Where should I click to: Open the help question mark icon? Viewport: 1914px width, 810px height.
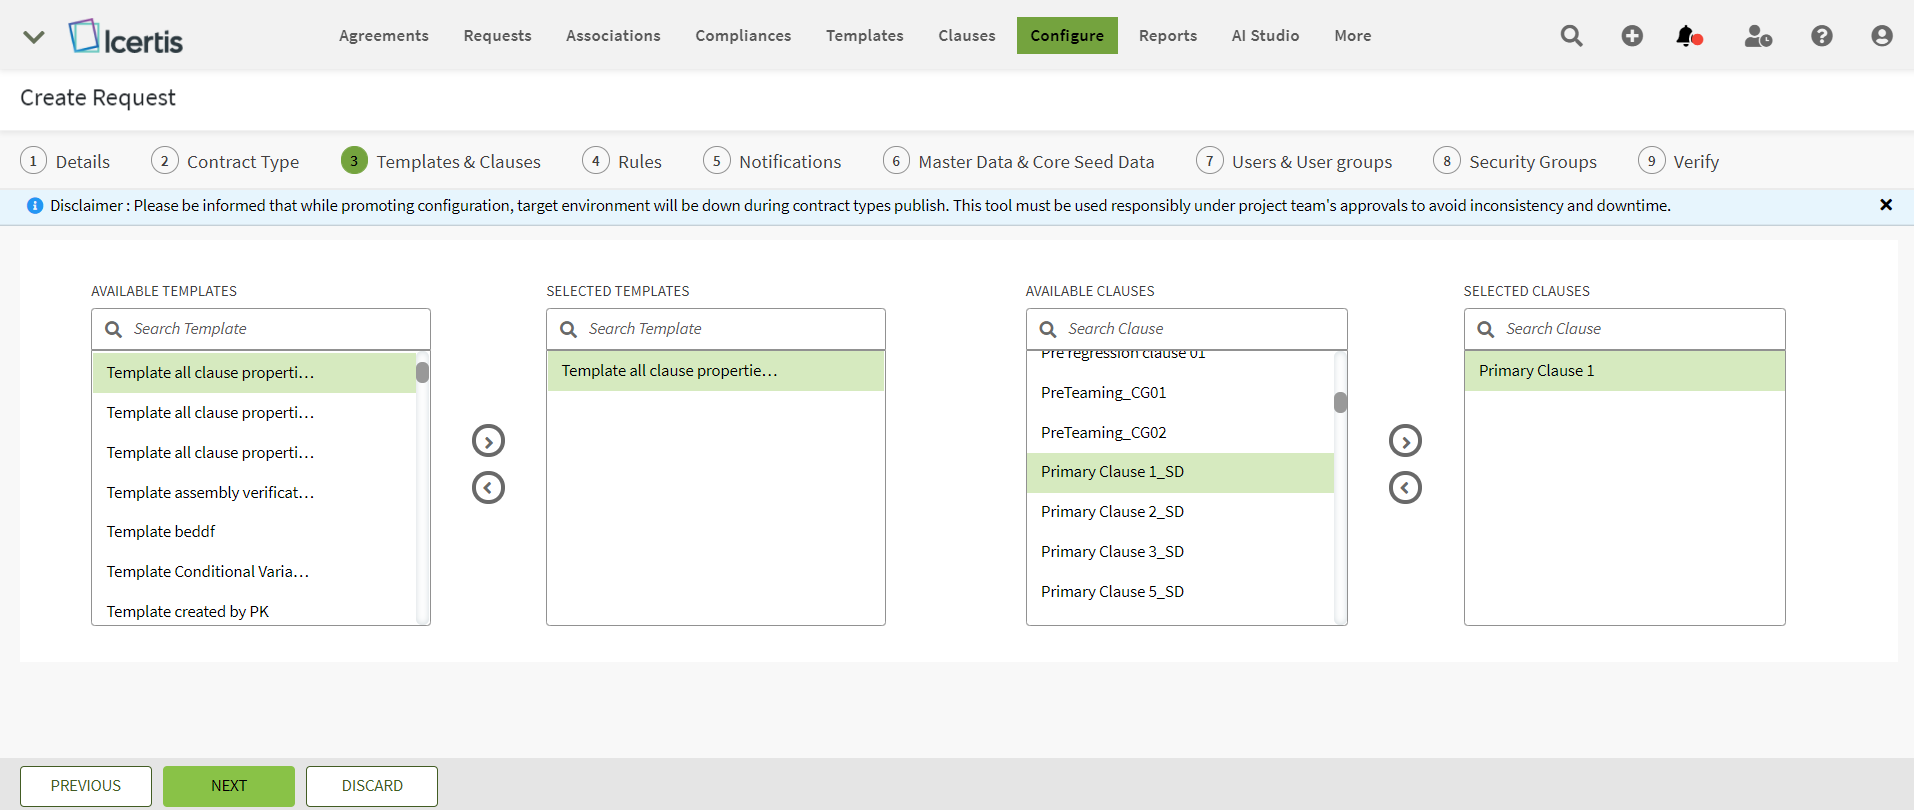click(x=1821, y=36)
